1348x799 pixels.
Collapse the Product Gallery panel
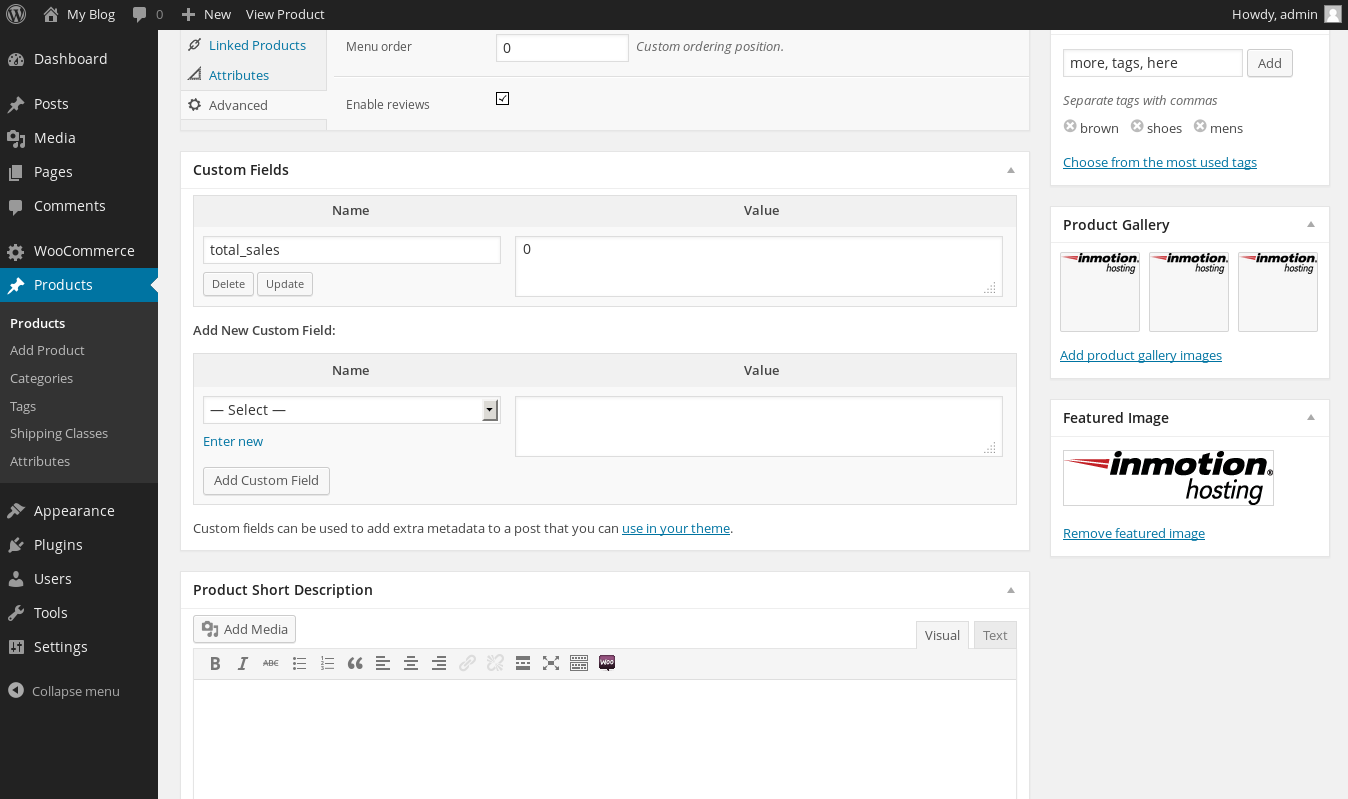coord(1311,225)
